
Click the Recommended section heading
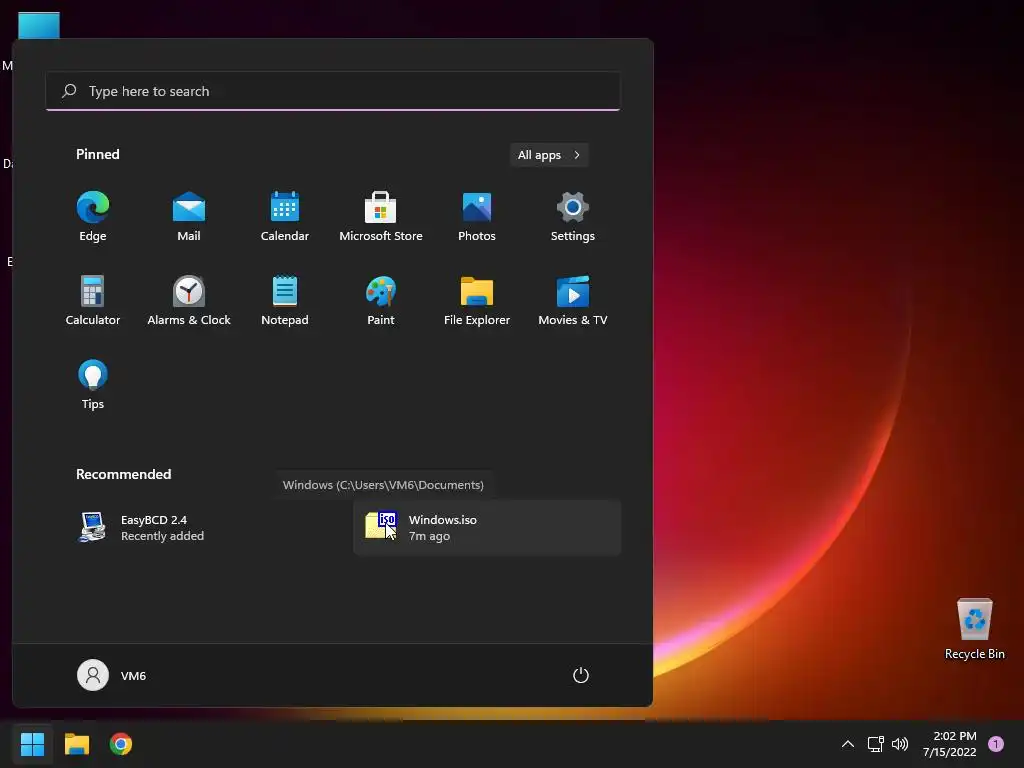(123, 474)
